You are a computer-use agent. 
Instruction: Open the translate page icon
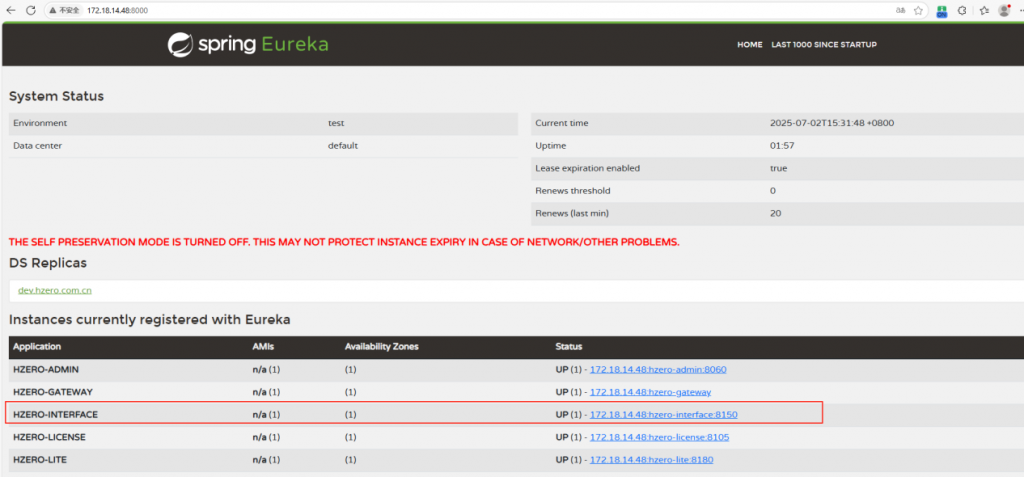click(x=900, y=10)
